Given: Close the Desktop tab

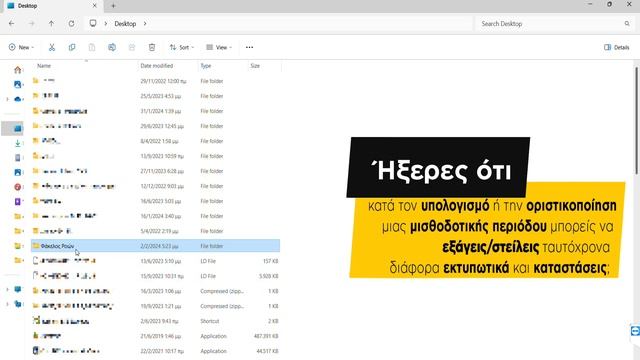Looking at the screenshot, I should [95, 6].
